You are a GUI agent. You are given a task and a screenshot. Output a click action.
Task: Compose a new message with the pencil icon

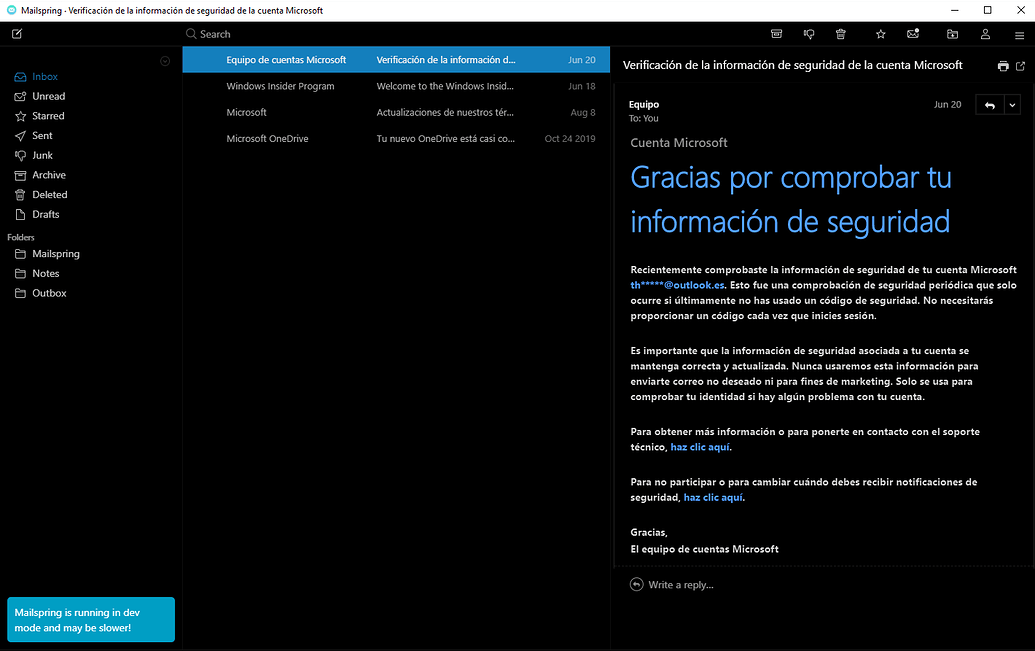17,34
